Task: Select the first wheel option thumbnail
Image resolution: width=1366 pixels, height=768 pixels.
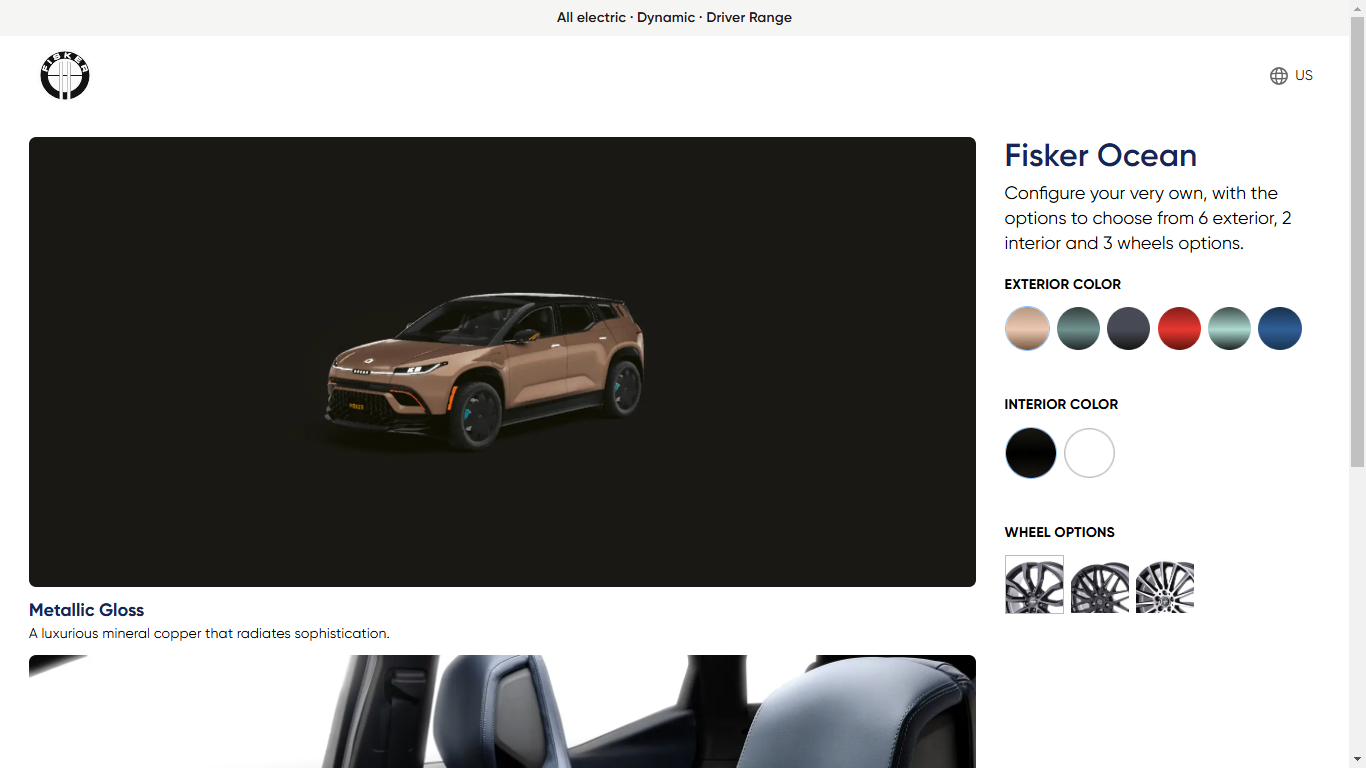Action: pos(1034,584)
